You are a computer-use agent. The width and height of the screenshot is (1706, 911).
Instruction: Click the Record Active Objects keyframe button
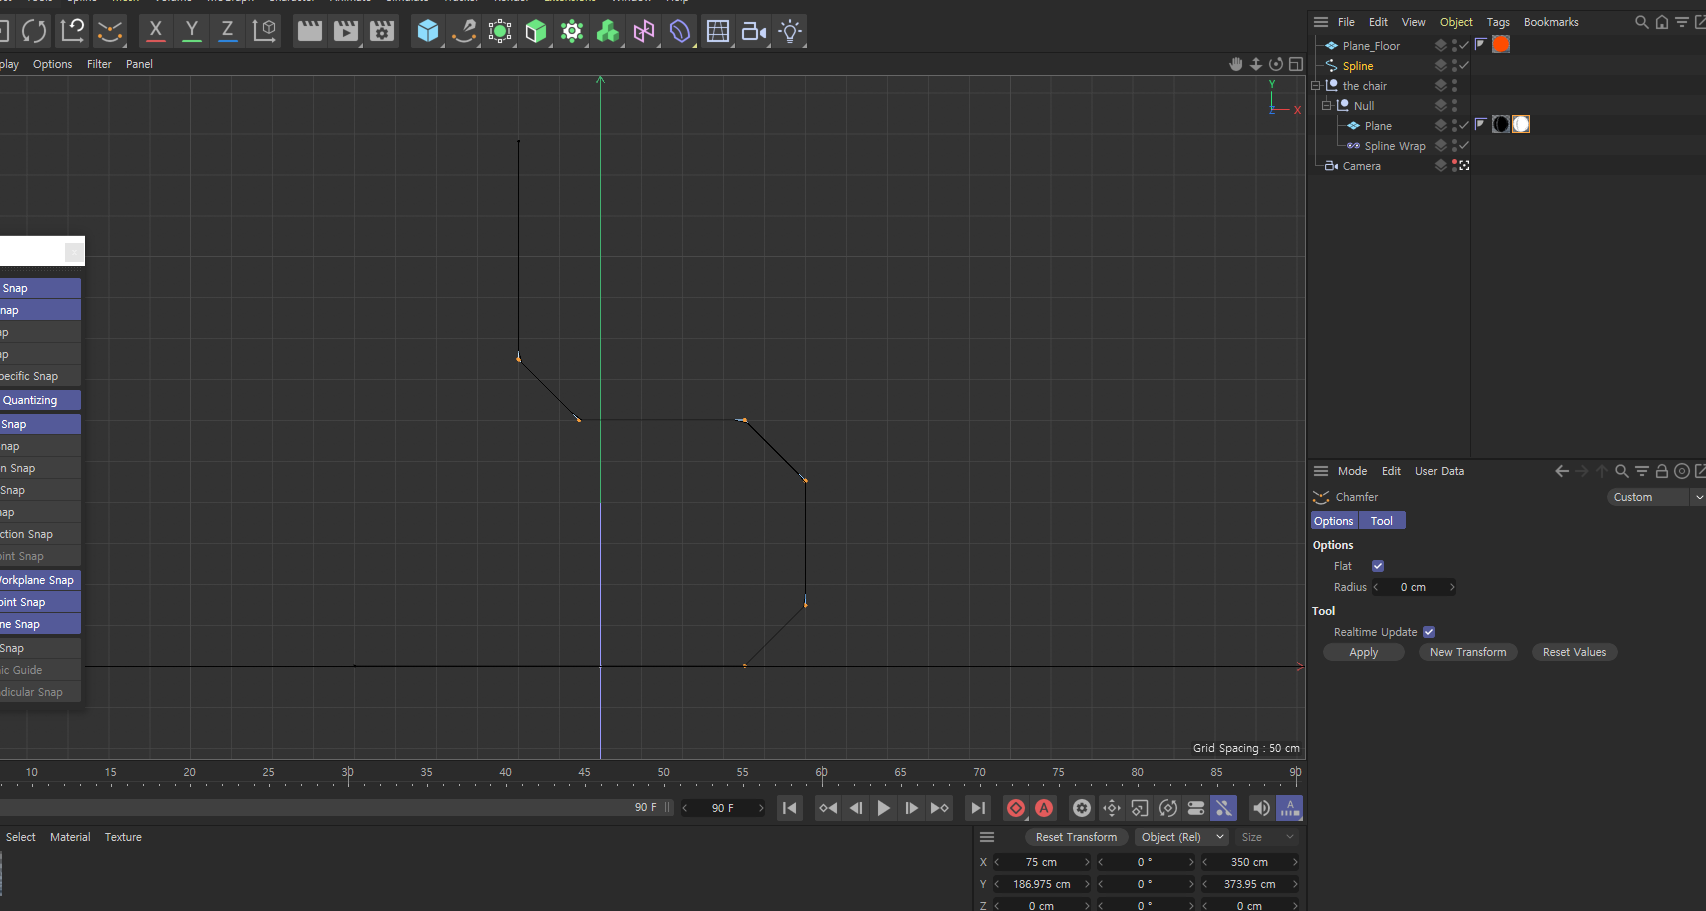1016,808
